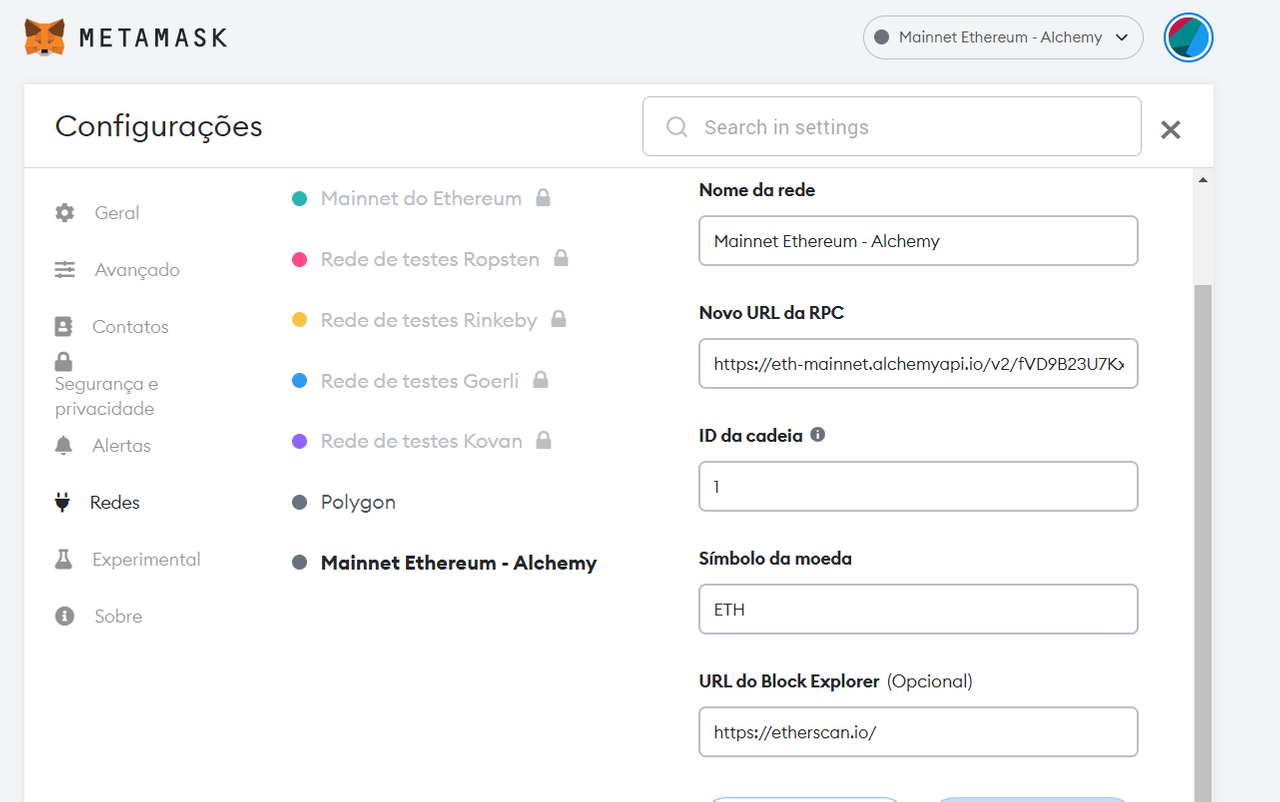
Task: Click the MetaMask fox logo
Action: pyautogui.click(x=45, y=36)
